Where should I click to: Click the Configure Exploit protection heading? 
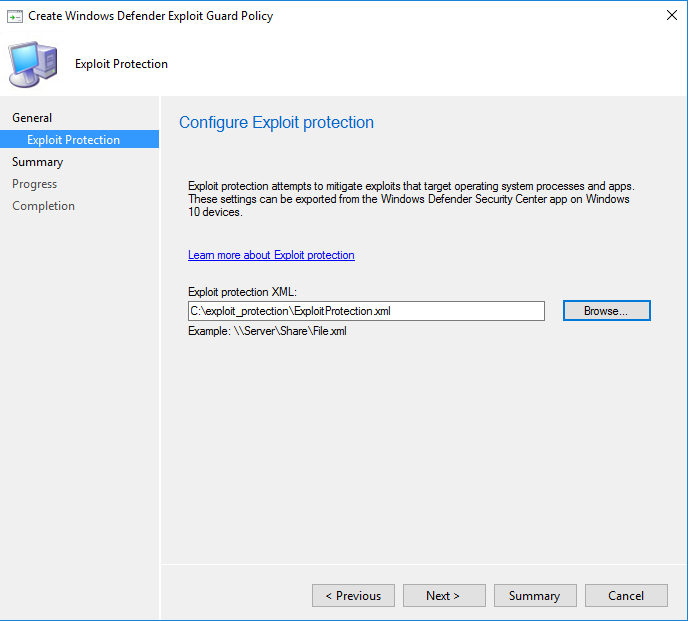(276, 123)
